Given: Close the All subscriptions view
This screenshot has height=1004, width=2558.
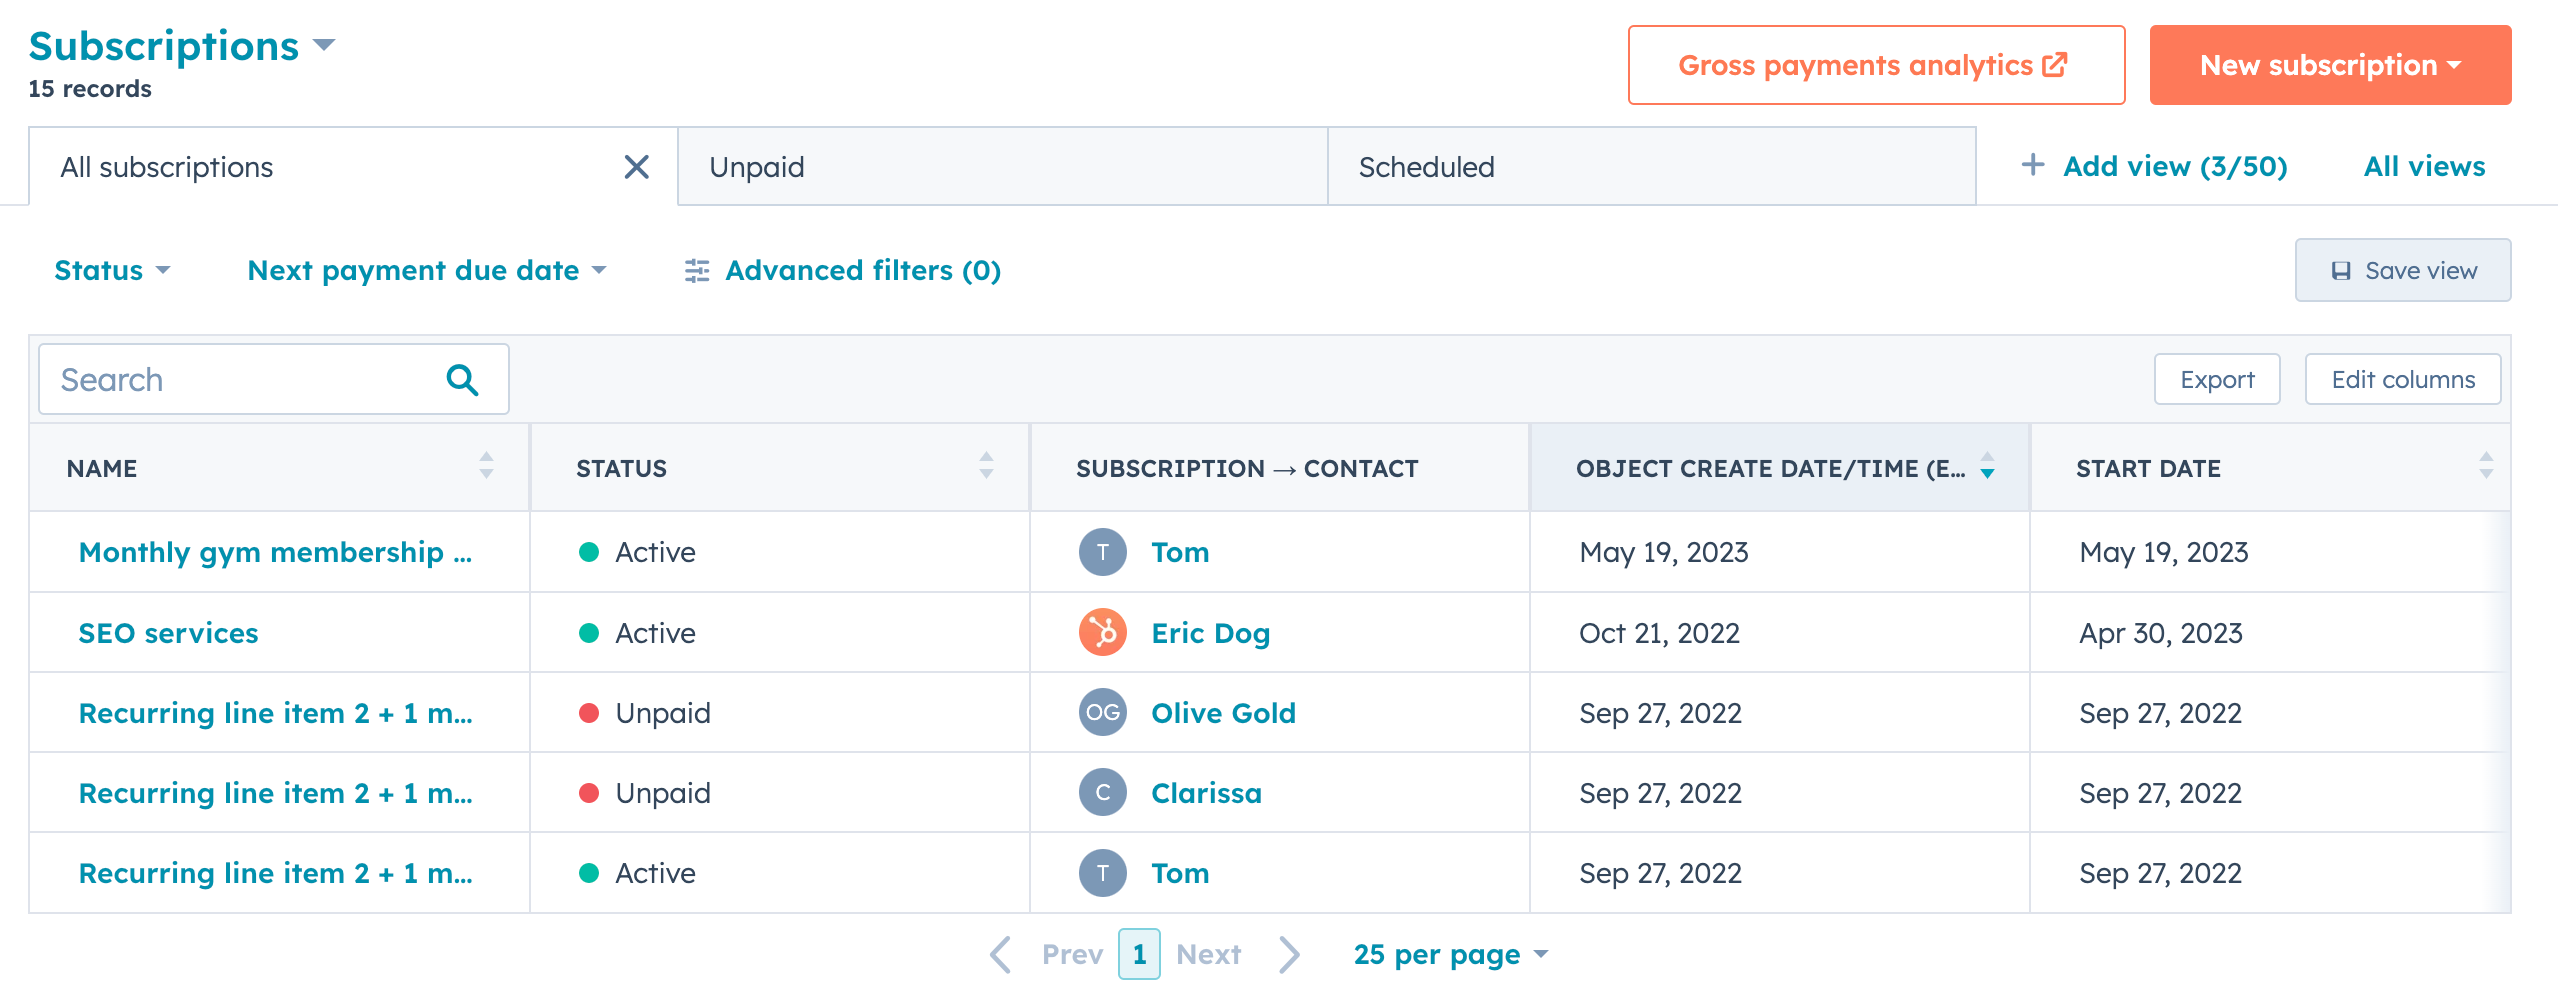Looking at the screenshot, I should point(637,167).
